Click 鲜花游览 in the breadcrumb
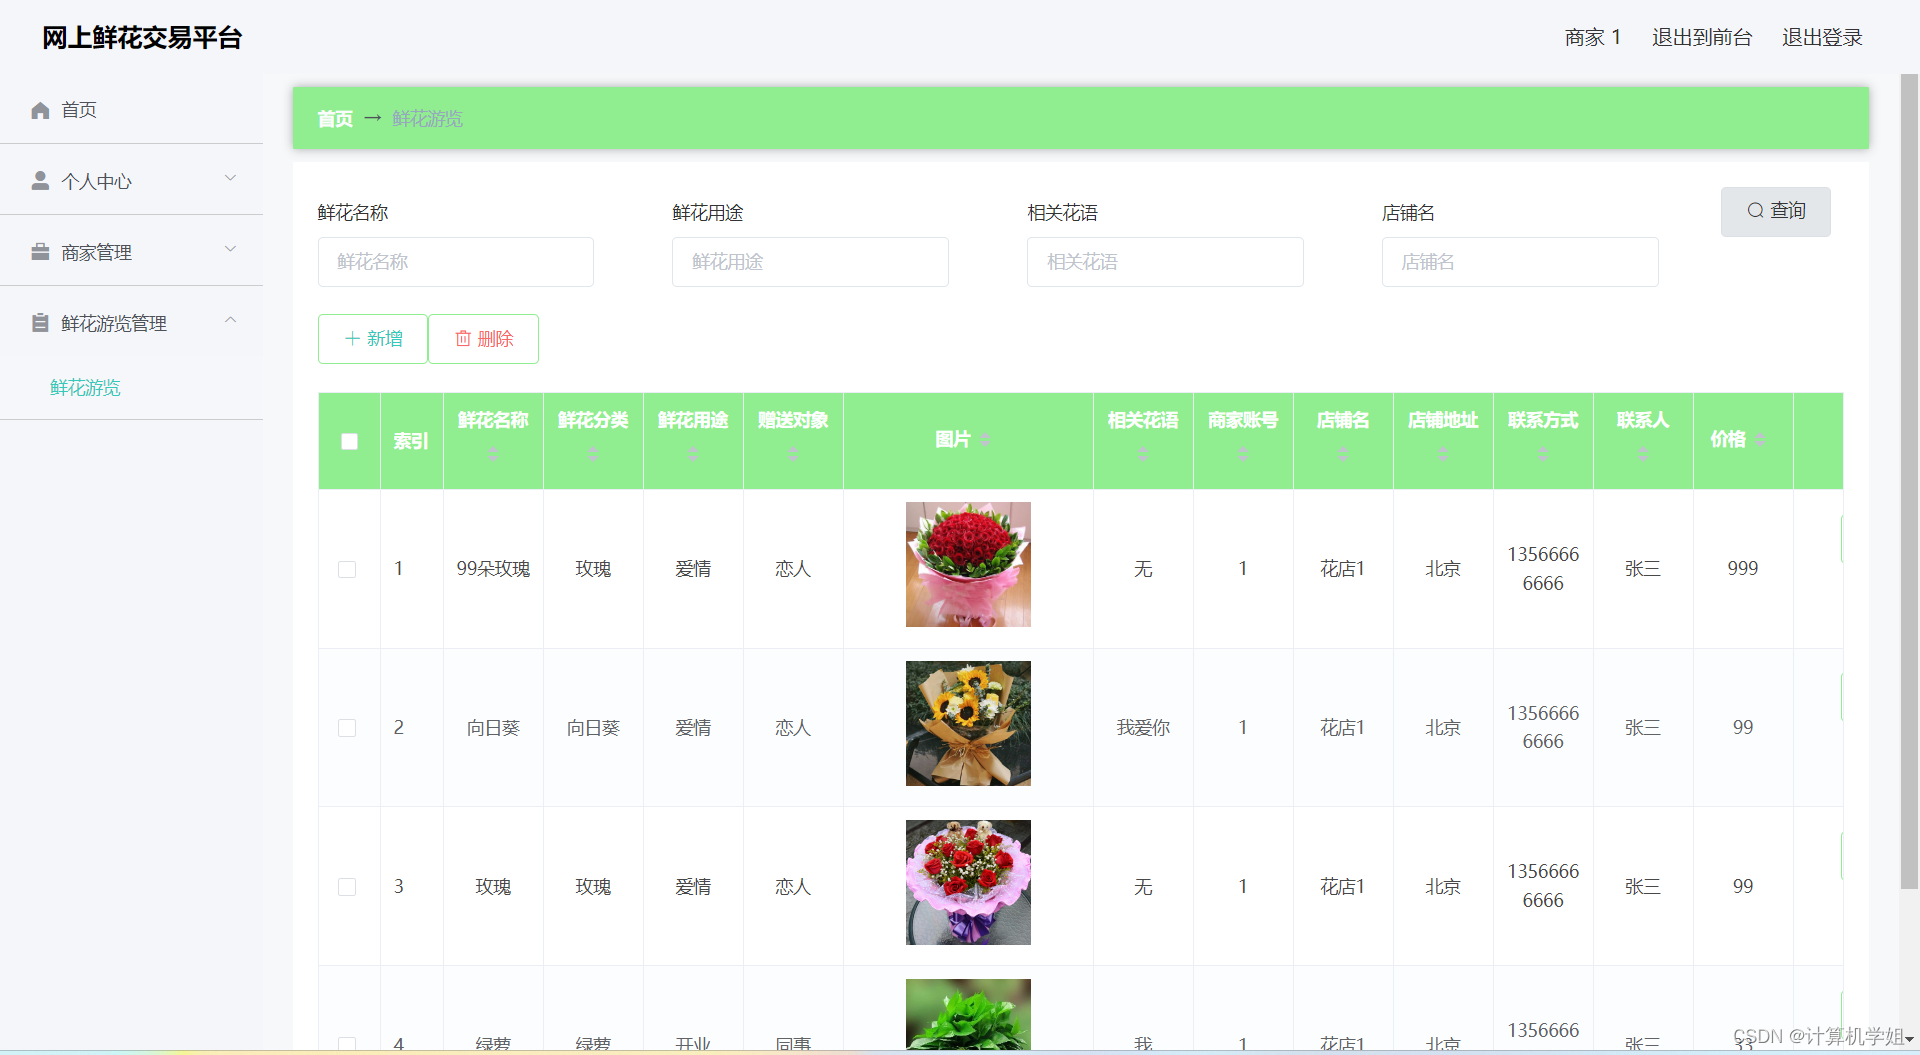Viewport: 1920px width, 1055px height. [427, 119]
